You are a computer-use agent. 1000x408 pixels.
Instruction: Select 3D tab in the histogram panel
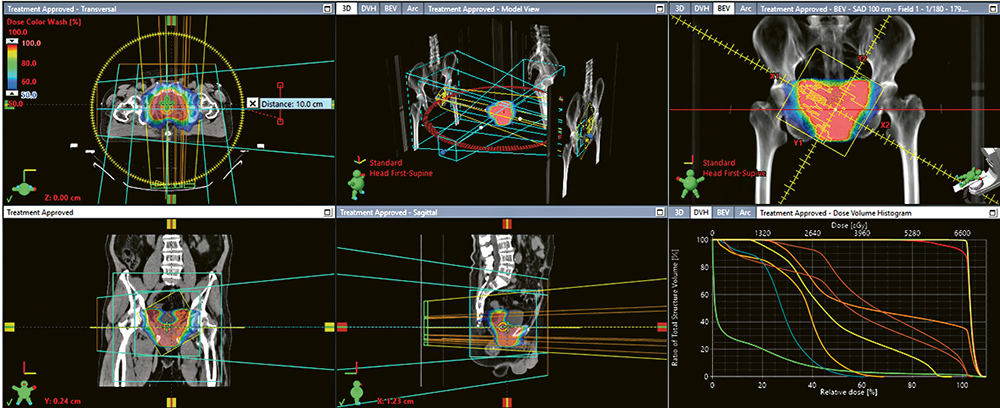[679, 212]
